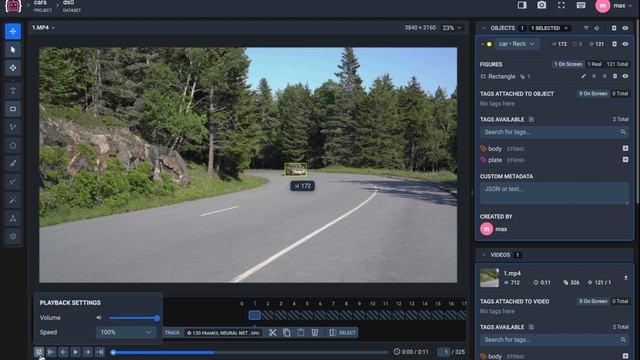Click the Custom Metadata JSON text field
Image resolution: width=640 pixels, height=360 pixels.
click(x=554, y=193)
